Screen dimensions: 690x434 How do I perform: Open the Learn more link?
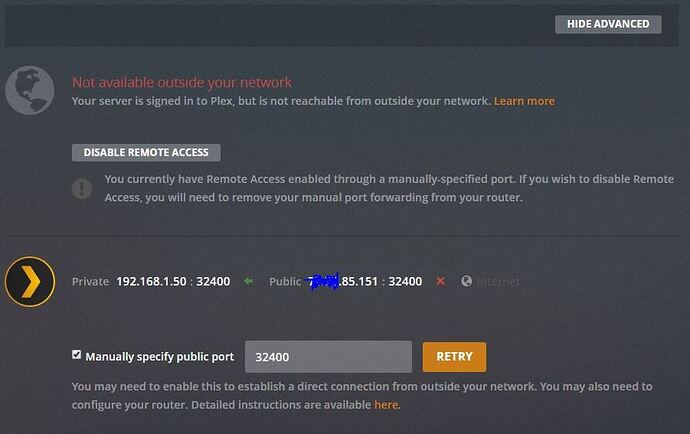[524, 101]
